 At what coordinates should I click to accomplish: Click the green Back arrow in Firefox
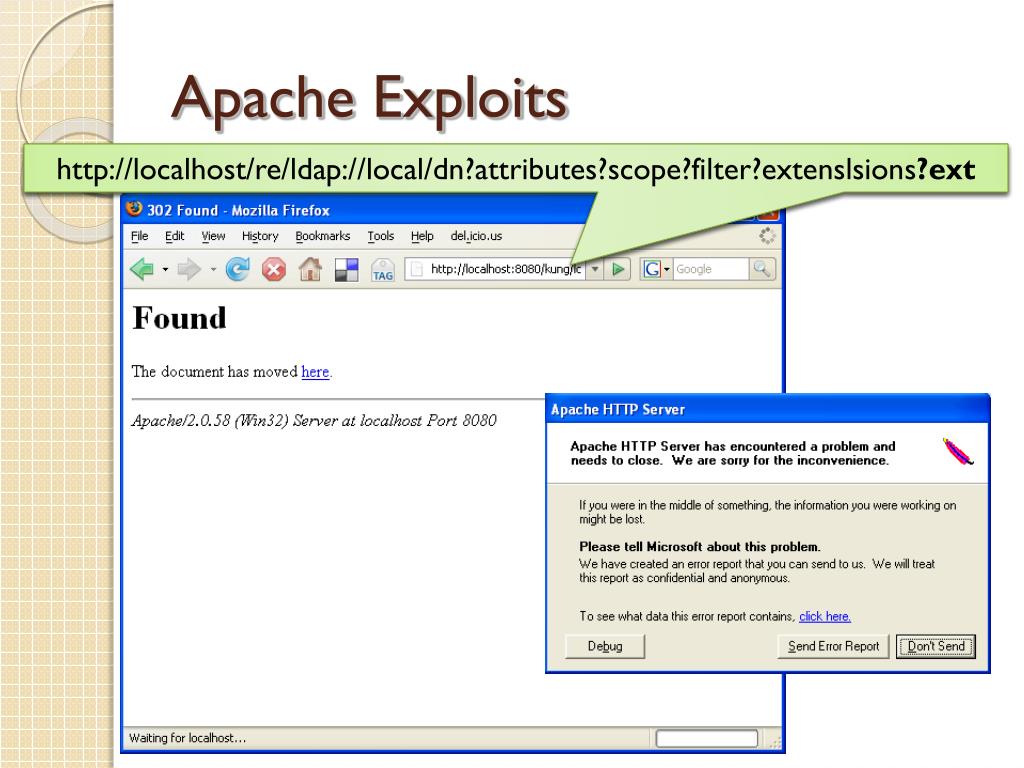point(142,269)
